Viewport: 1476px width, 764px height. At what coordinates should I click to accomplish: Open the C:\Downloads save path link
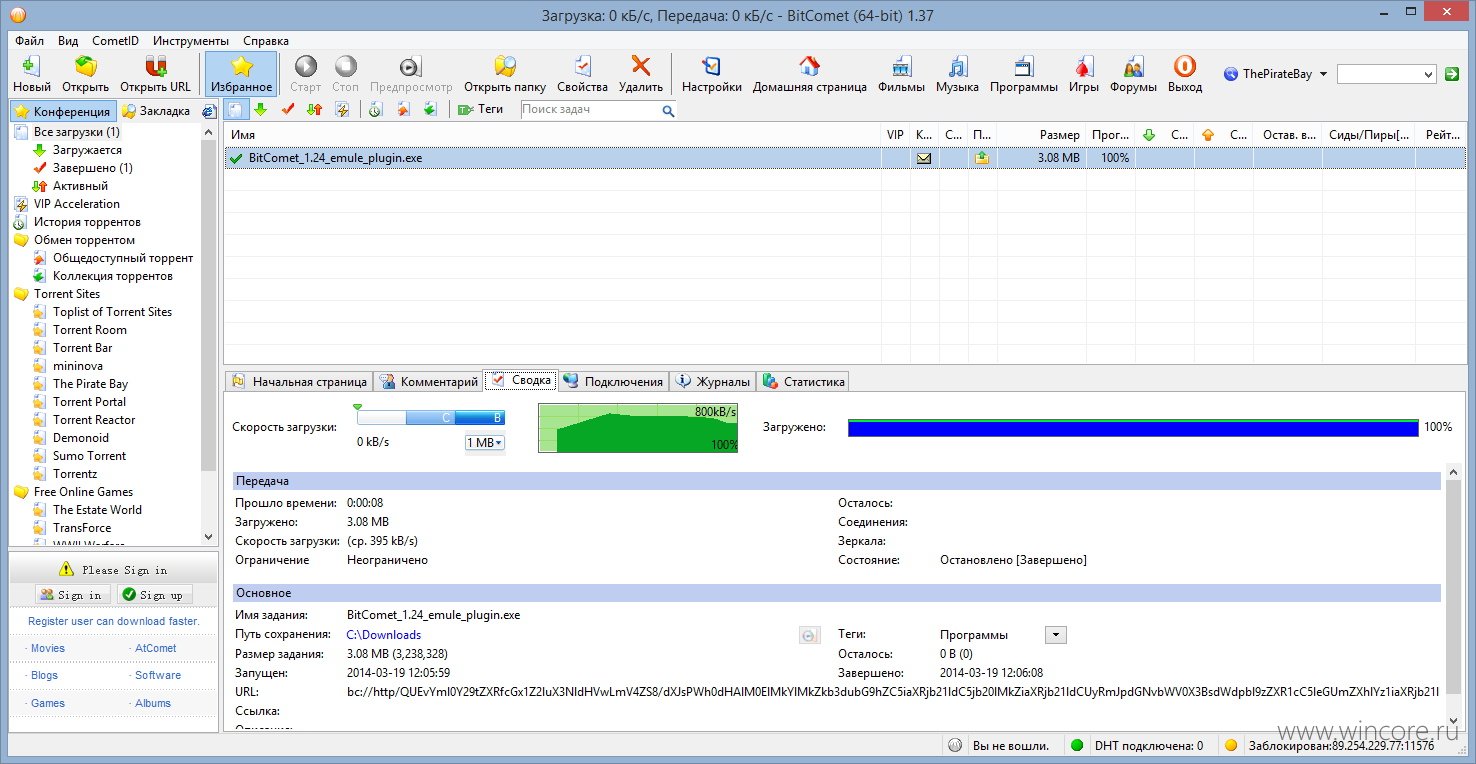[384, 635]
